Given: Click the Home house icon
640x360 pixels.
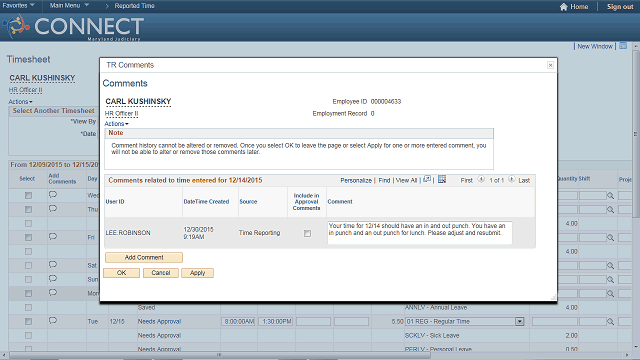Looking at the screenshot, I should (564, 7).
